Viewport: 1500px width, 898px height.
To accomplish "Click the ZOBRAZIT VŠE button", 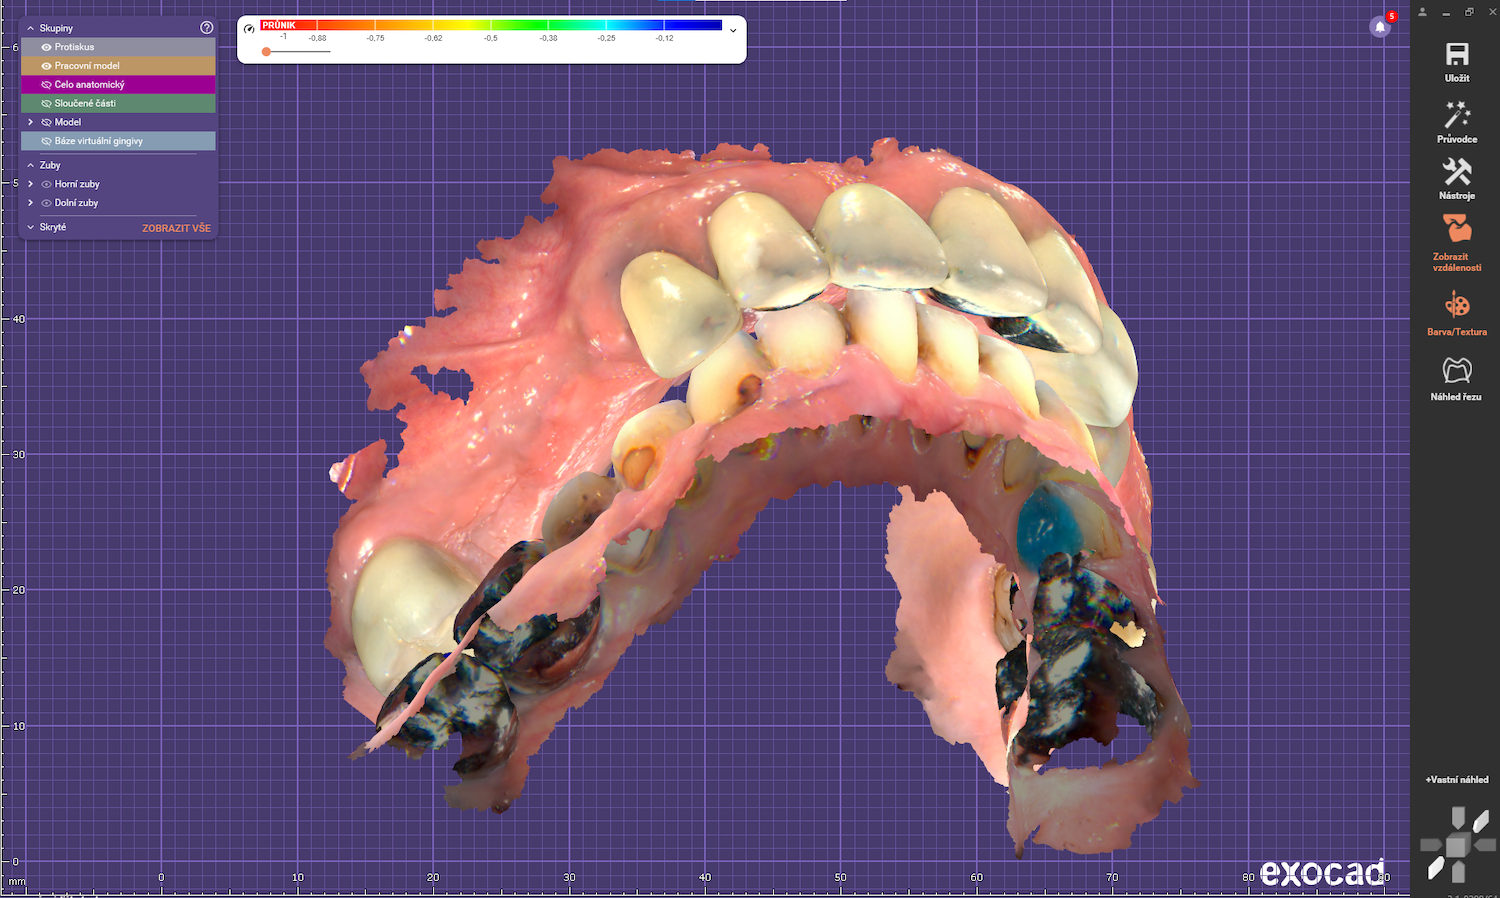I will click(x=176, y=228).
